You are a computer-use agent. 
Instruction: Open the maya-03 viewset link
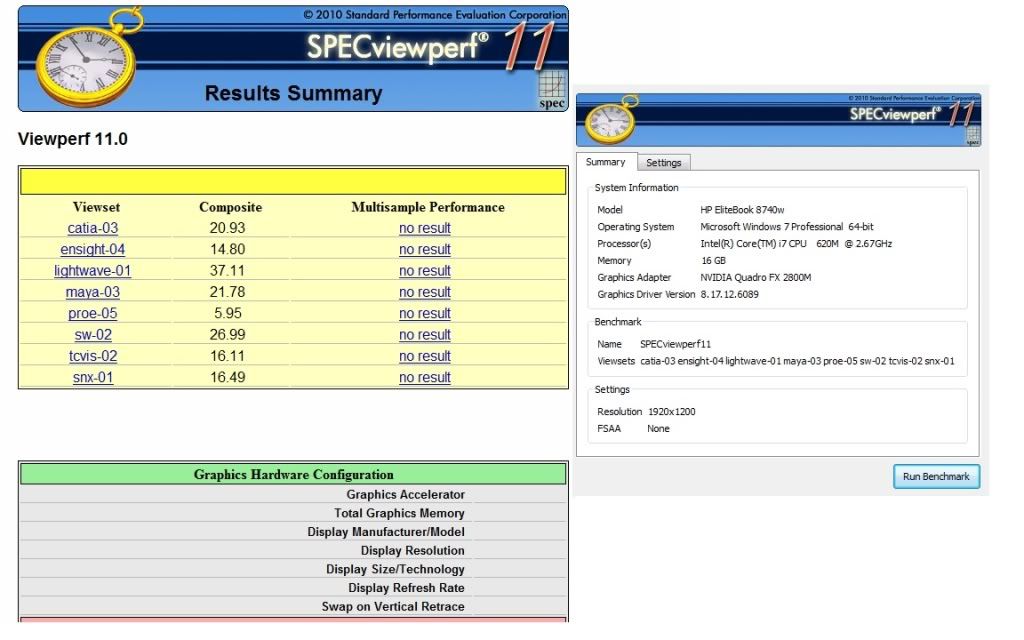click(x=93, y=292)
